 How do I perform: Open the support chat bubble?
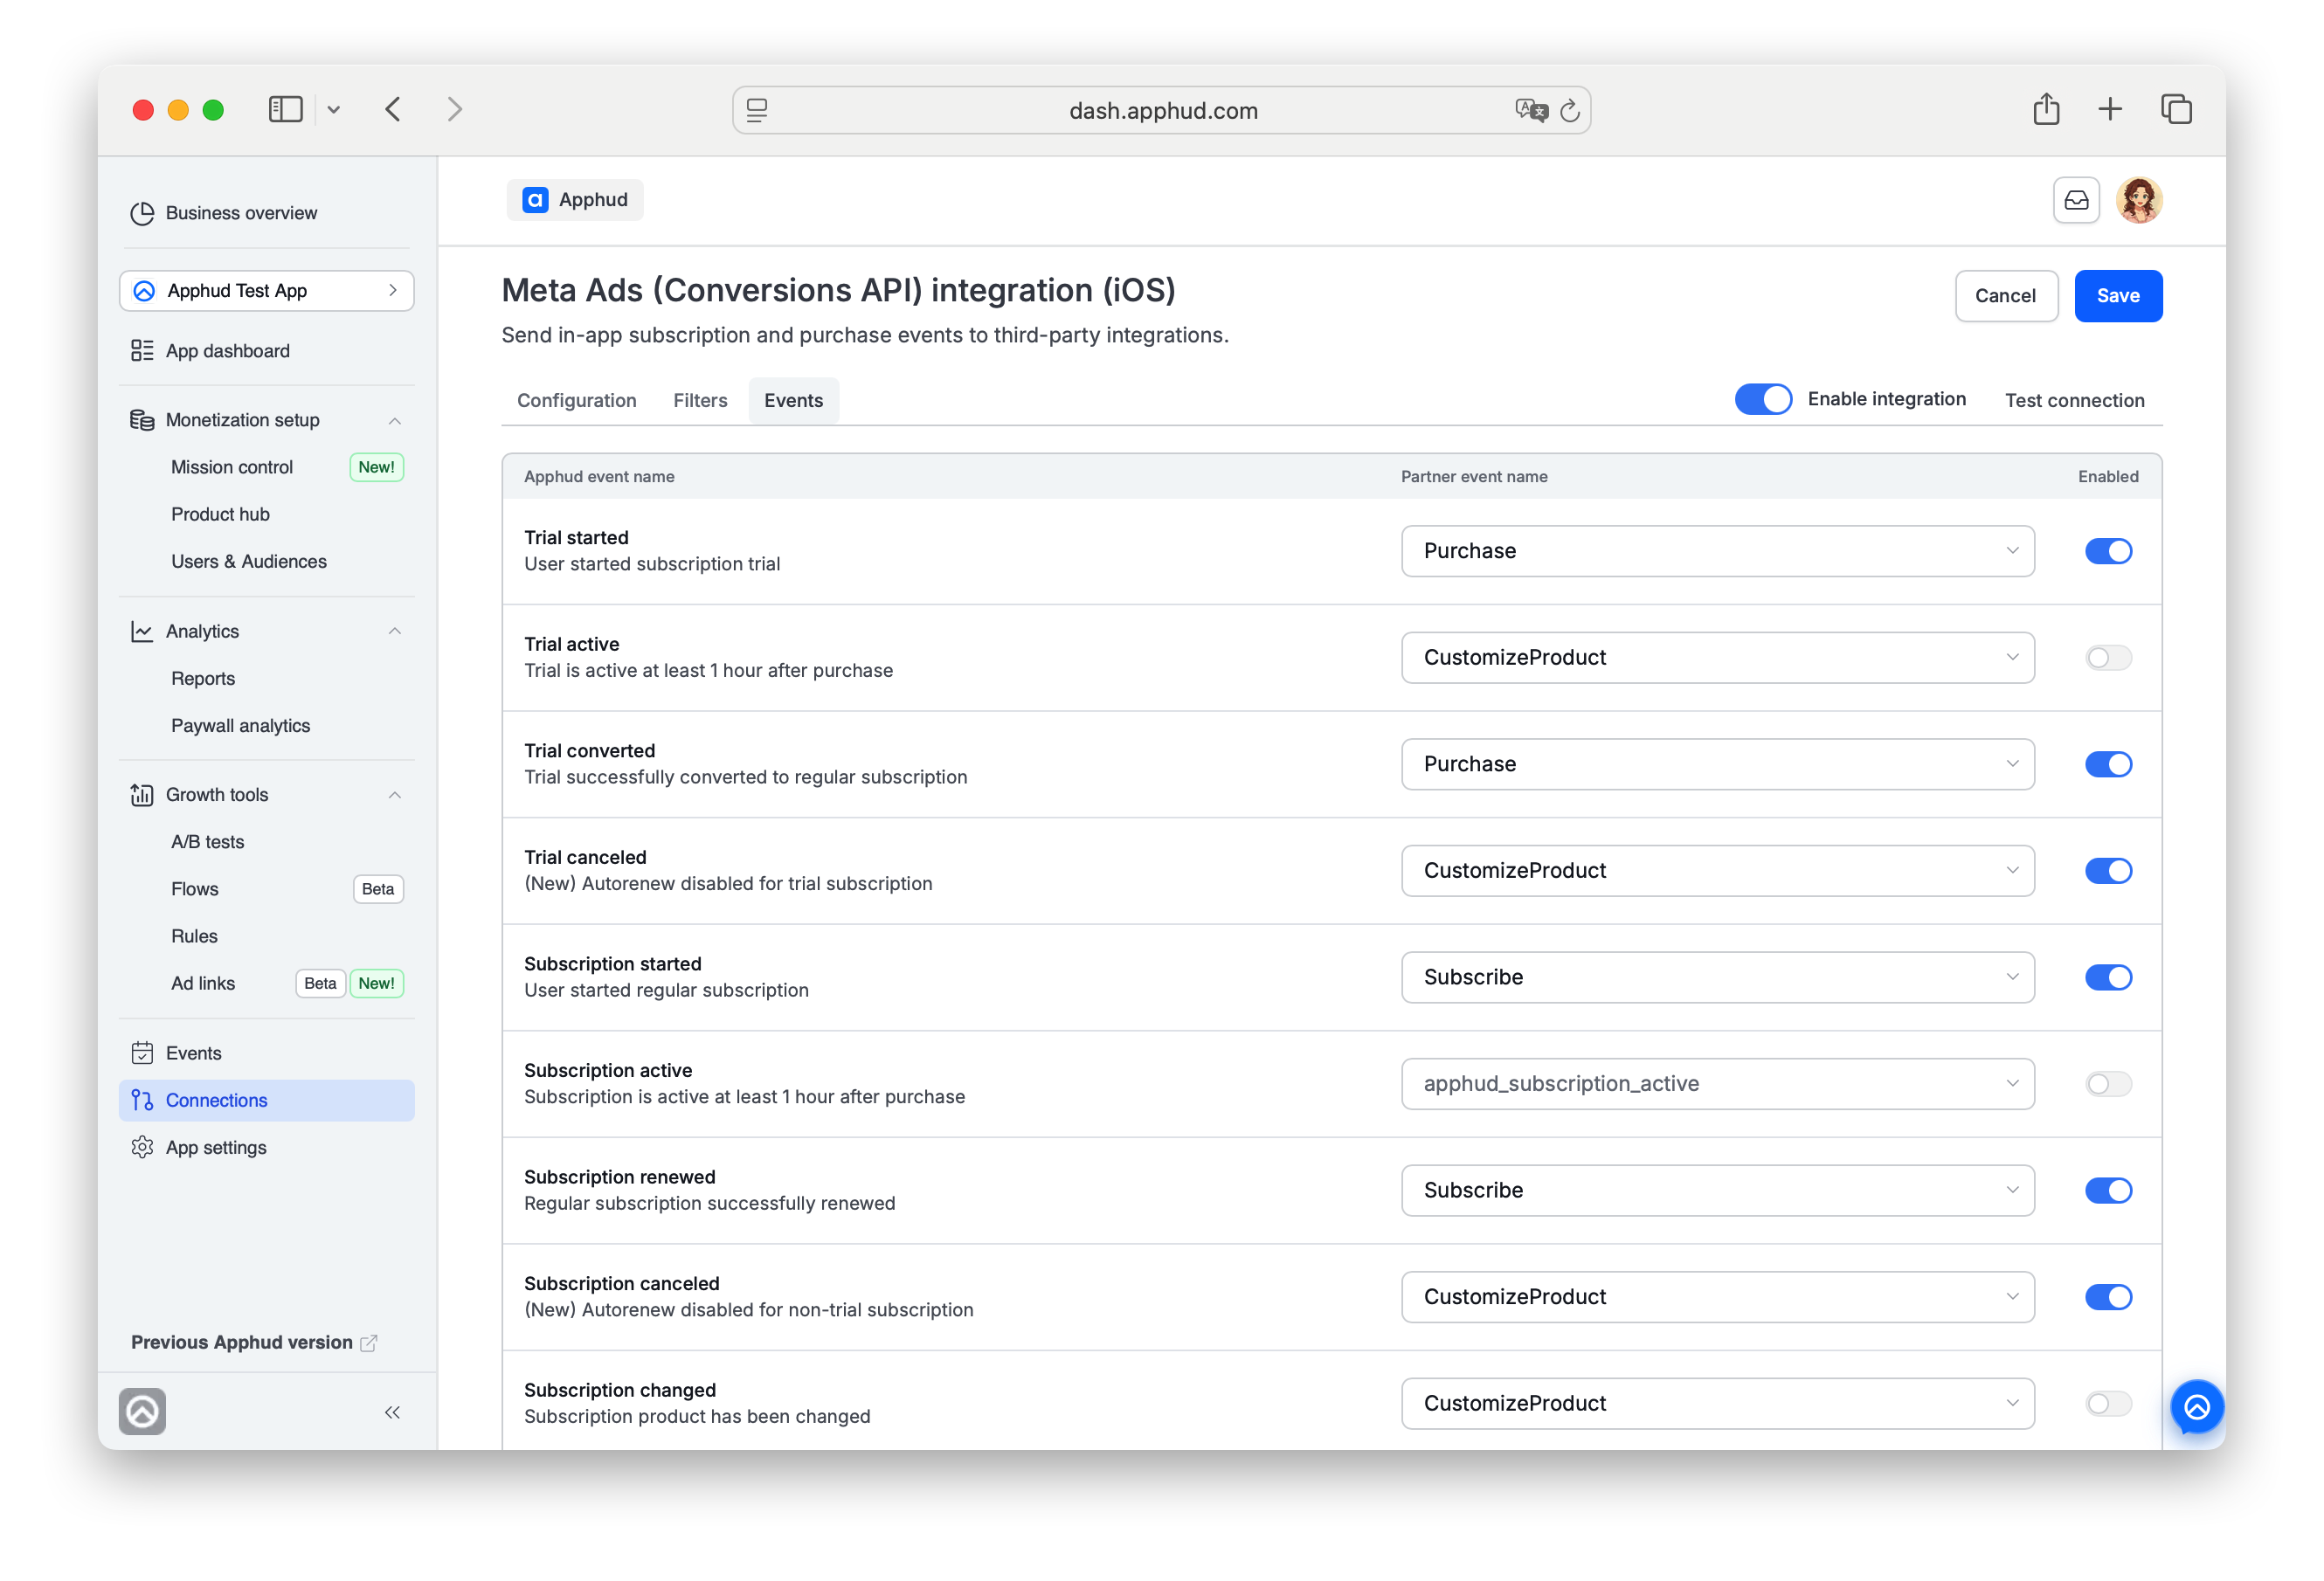coord(2197,1407)
